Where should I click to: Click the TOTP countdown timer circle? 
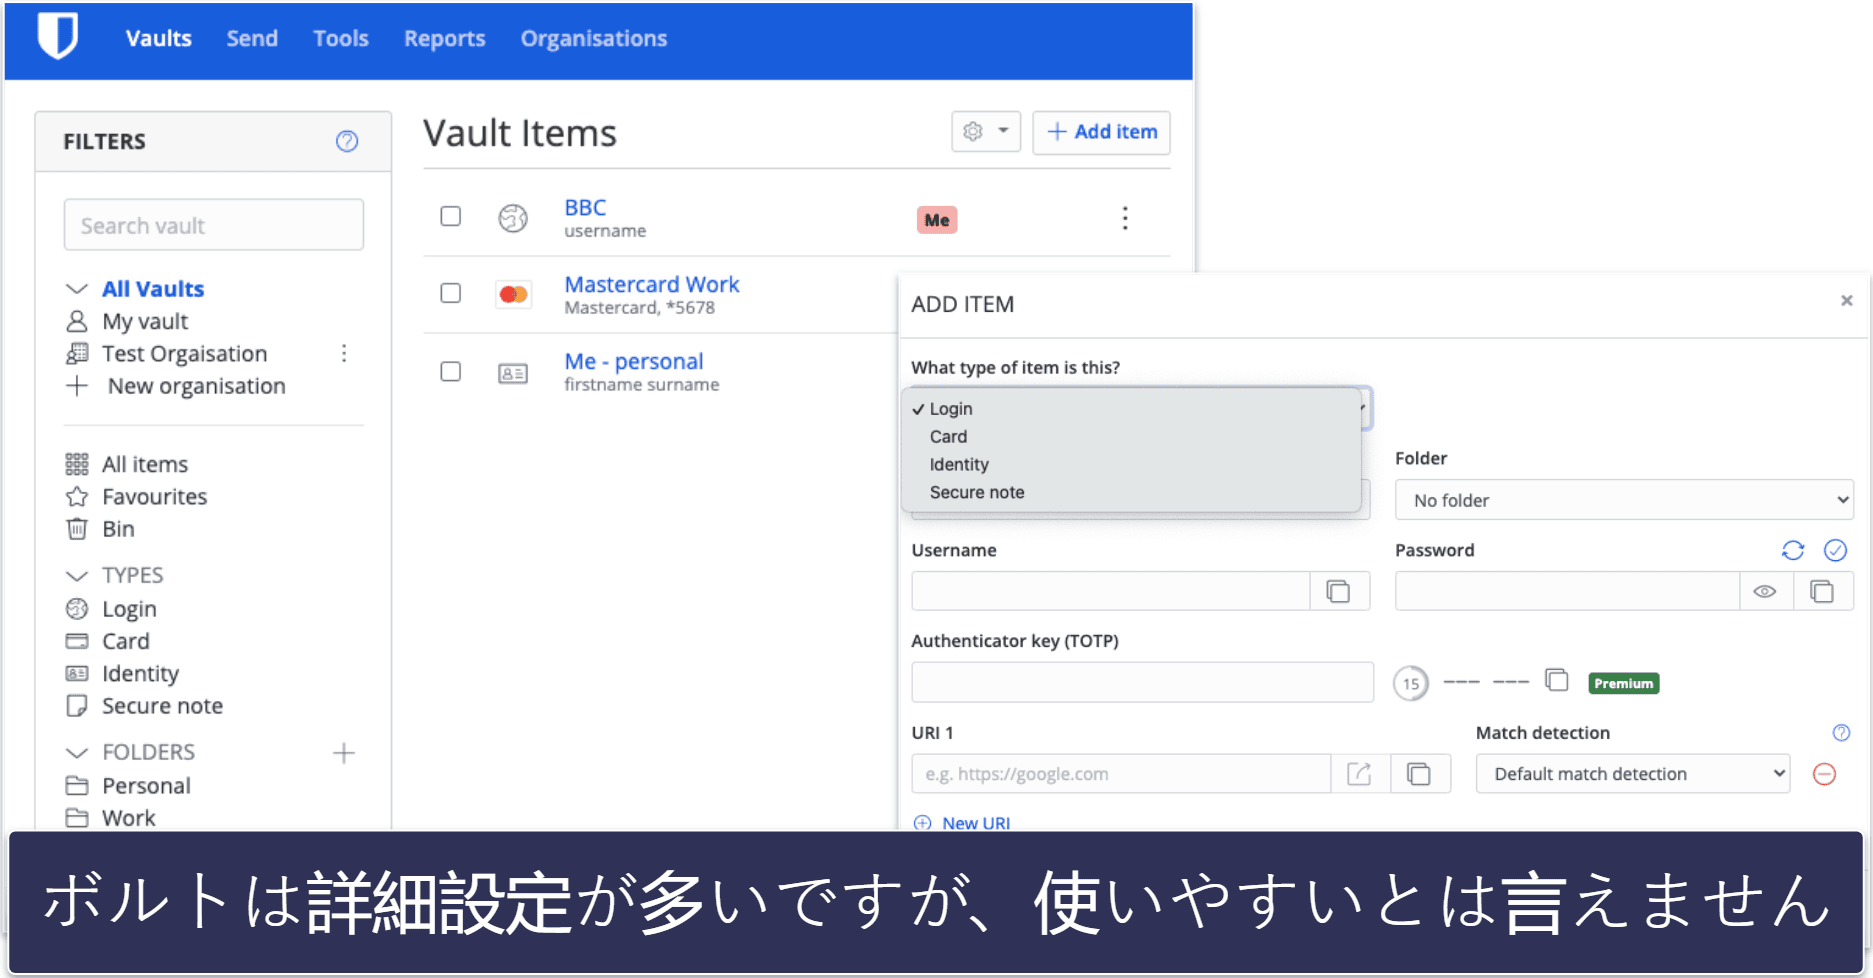[x=1411, y=684]
